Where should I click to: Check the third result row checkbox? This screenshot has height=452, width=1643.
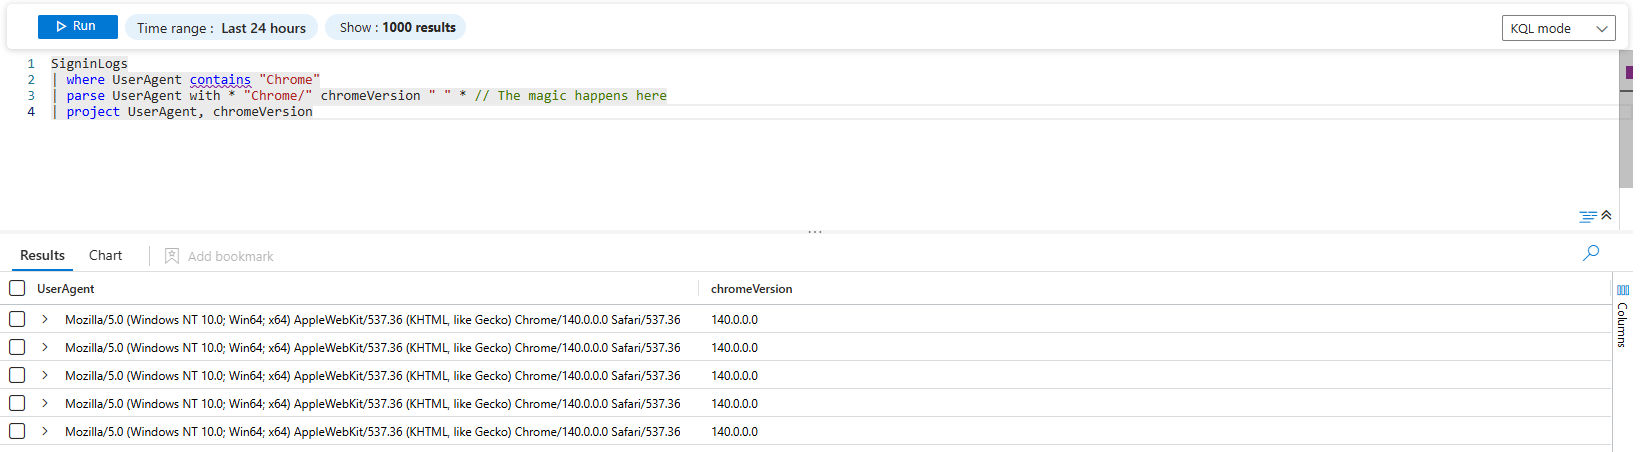click(x=17, y=375)
